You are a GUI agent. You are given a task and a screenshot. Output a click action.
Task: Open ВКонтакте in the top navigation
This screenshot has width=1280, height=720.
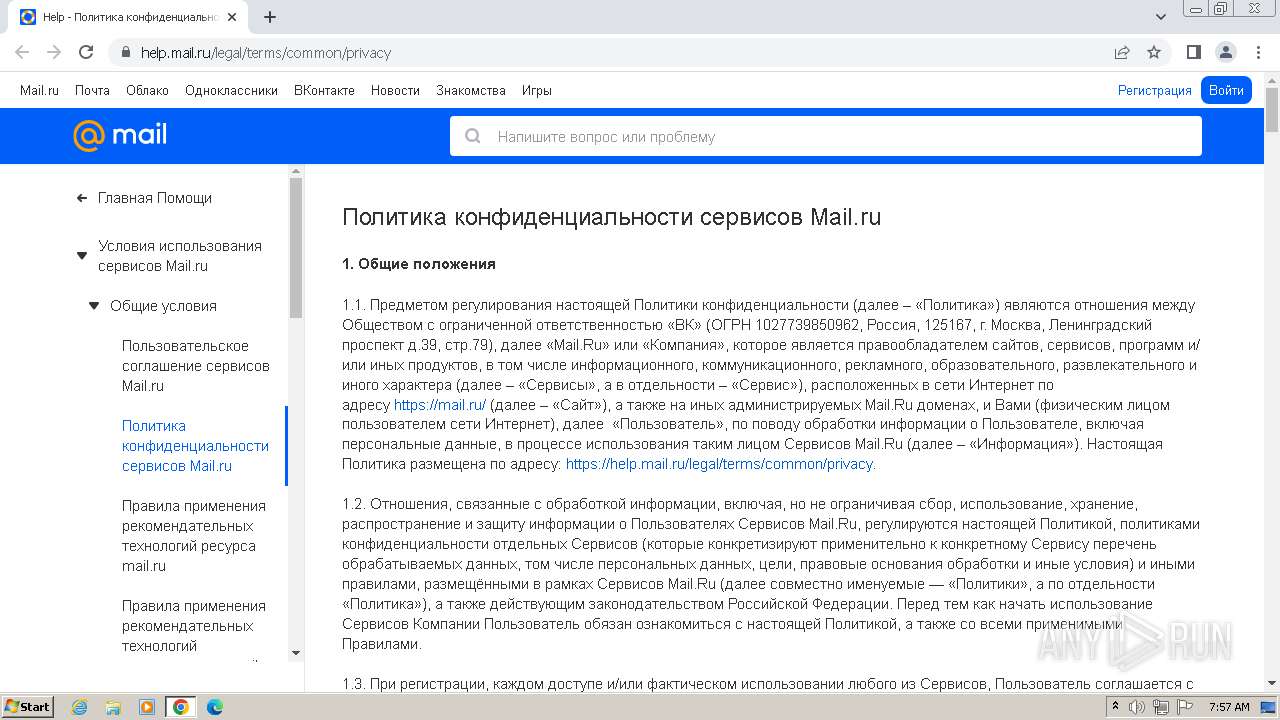324,90
